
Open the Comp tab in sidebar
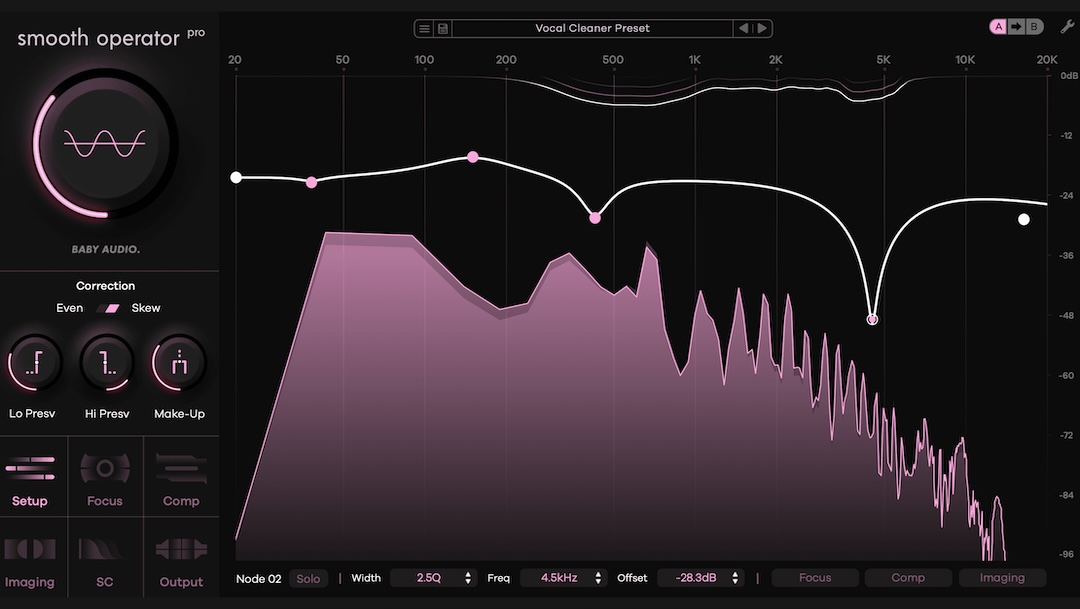click(x=181, y=477)
